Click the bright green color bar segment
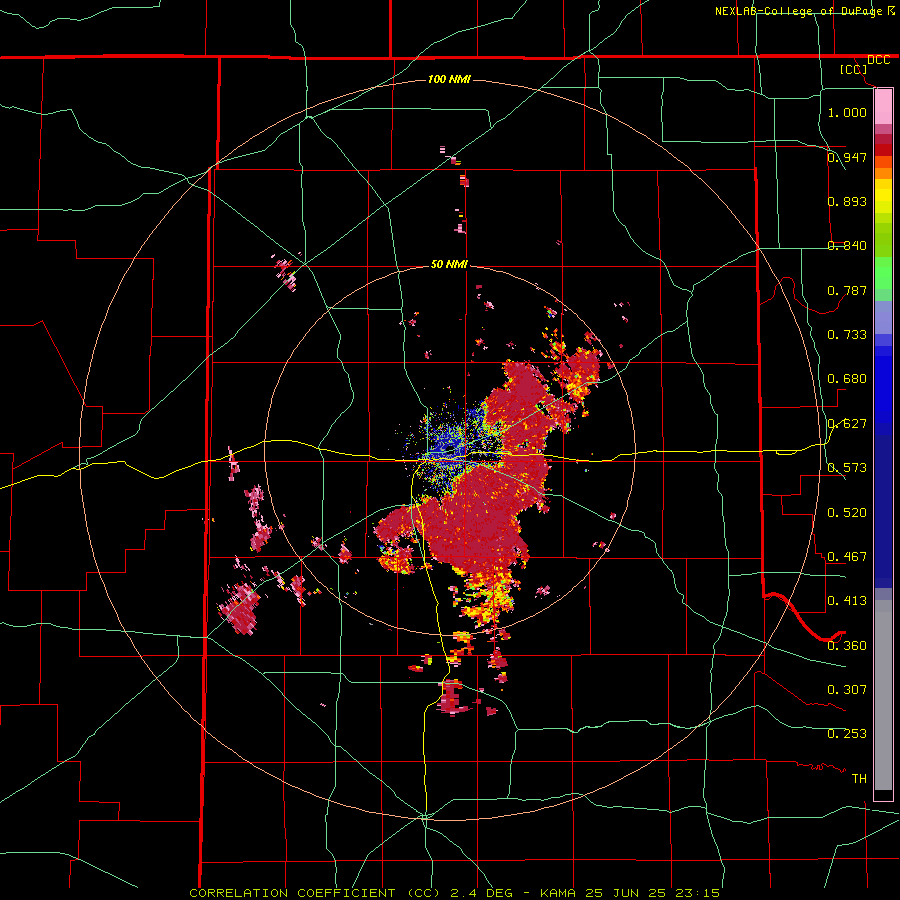Viewport: 900px width, 900px height. click(883, 273)
